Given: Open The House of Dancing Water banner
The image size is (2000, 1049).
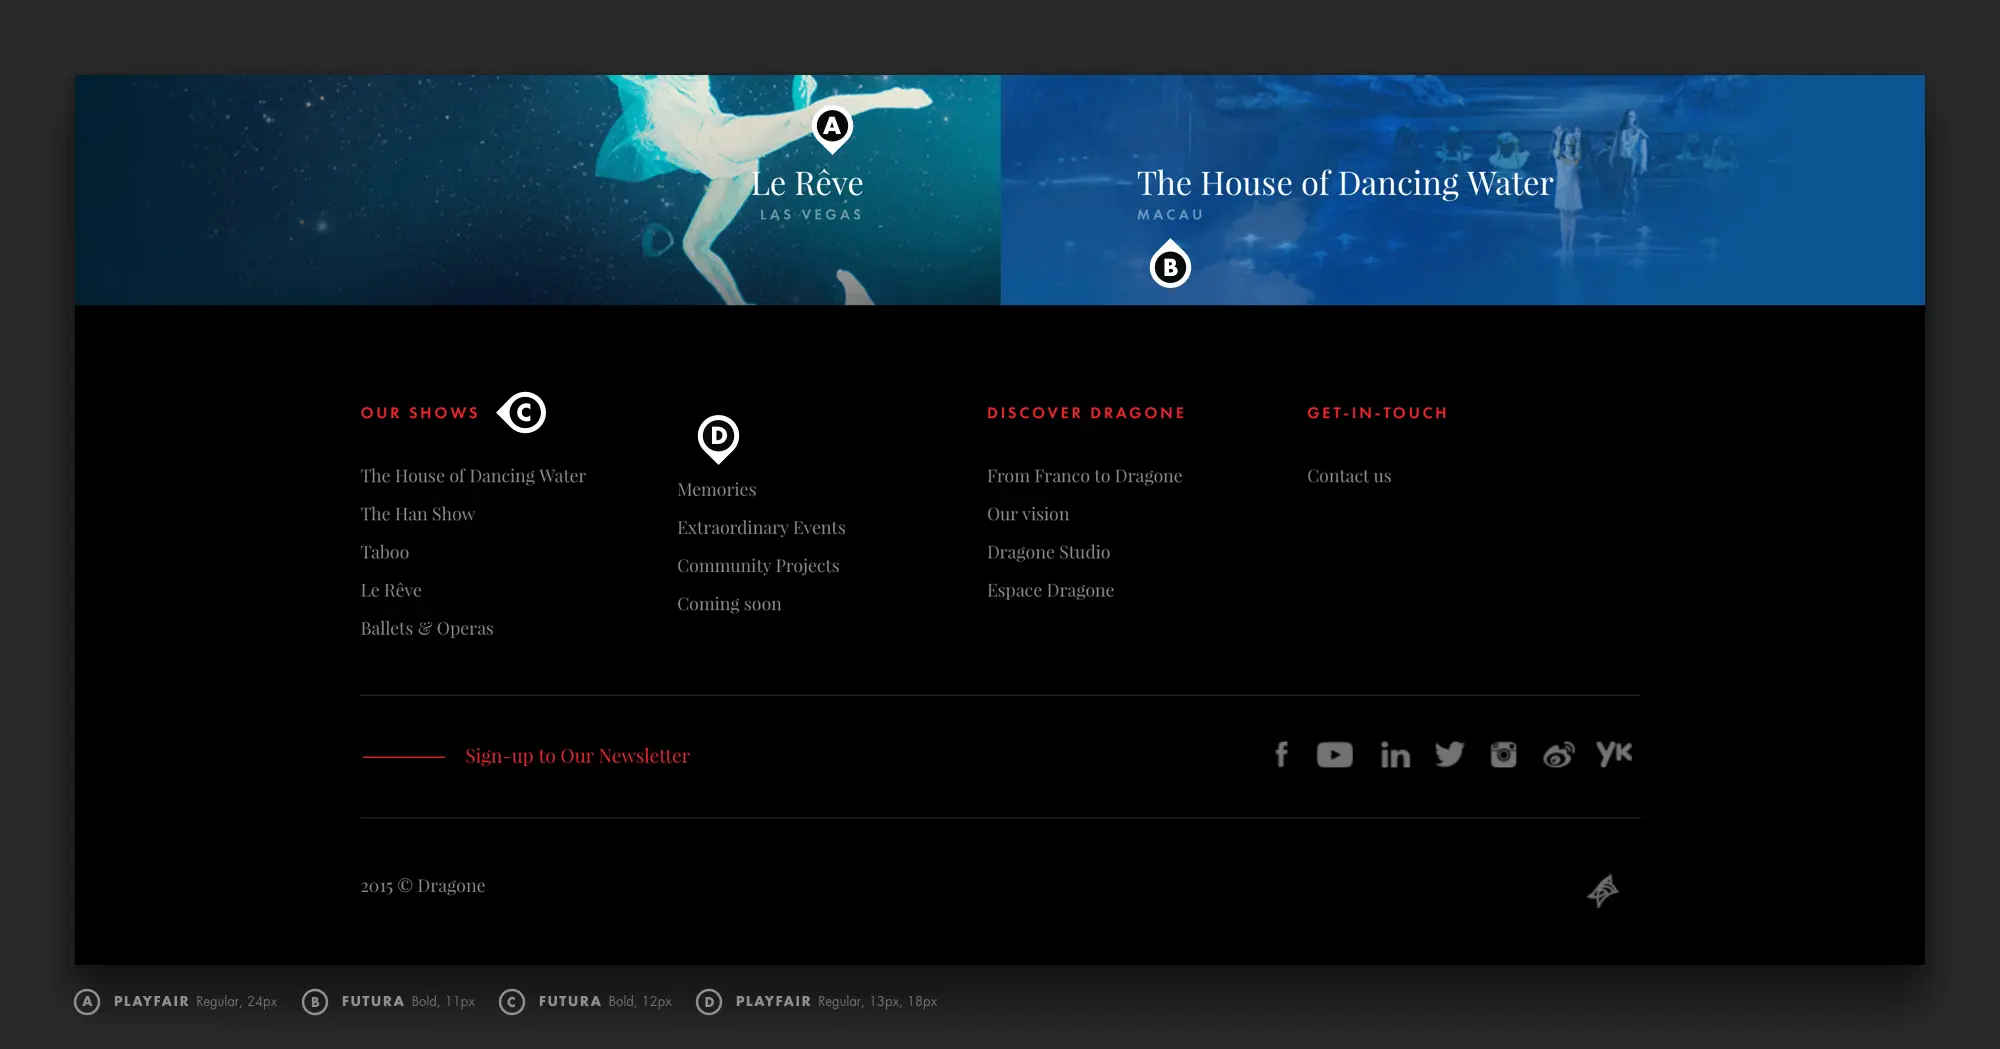Looking at the screenshot, I should (1462, 190).
